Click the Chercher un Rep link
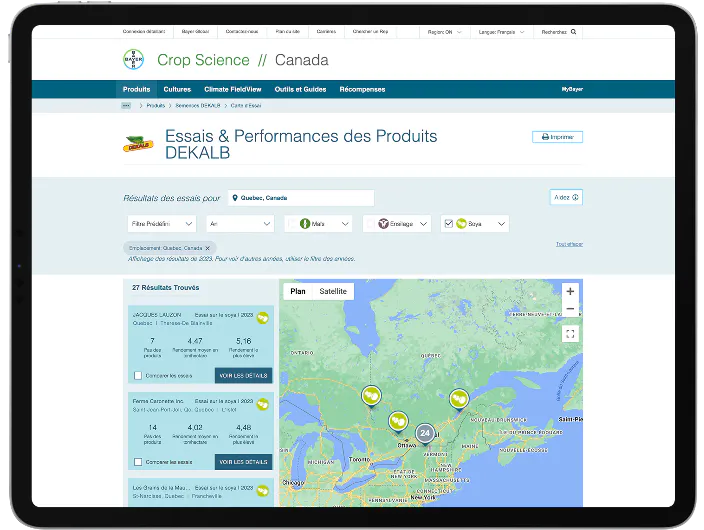The width and height of the screenshot is (704, 530). (x=370, y=31)
